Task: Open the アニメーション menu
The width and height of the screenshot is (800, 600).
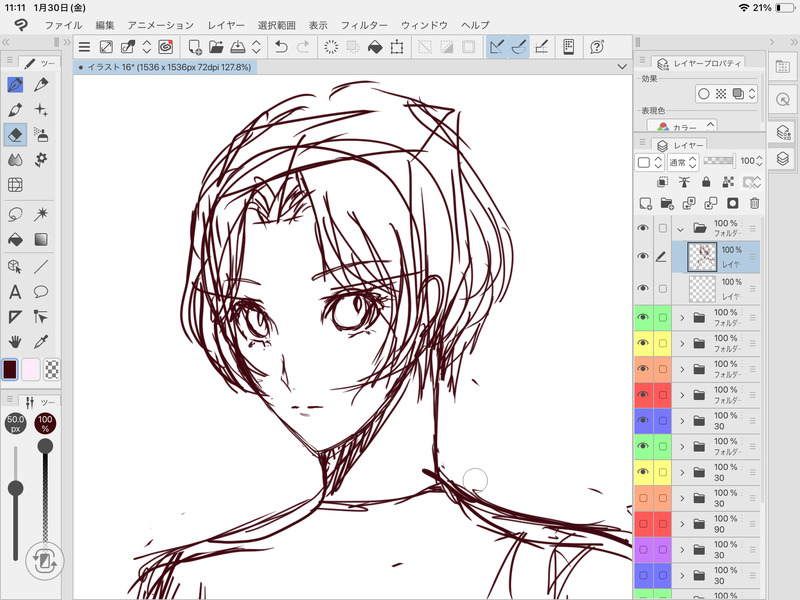Action: point(161,25)
